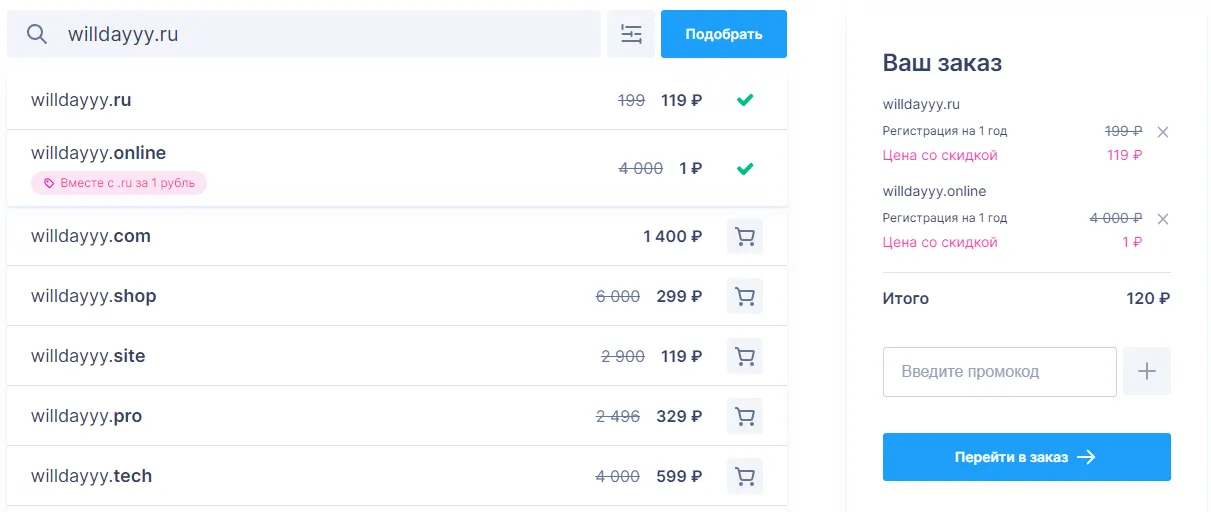
Task: Click the 'Вместе с .ru за 1 рубль' tag
Action: (119, 184)
